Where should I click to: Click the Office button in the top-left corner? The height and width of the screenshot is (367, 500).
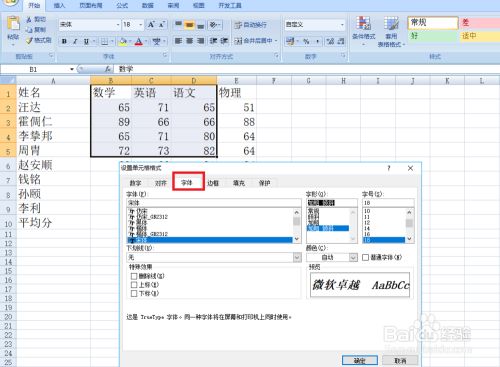(10, 3)
